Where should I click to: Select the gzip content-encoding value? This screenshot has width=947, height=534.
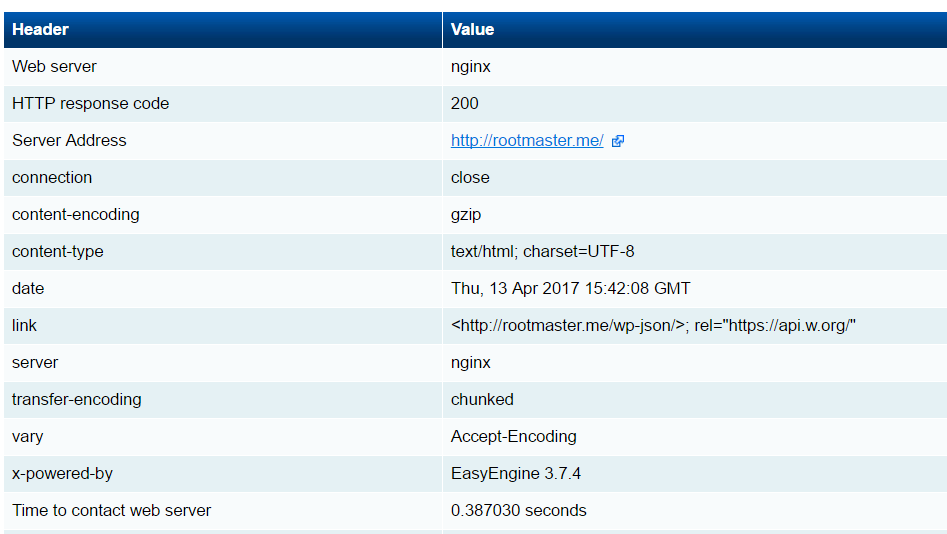coord(466,215)
